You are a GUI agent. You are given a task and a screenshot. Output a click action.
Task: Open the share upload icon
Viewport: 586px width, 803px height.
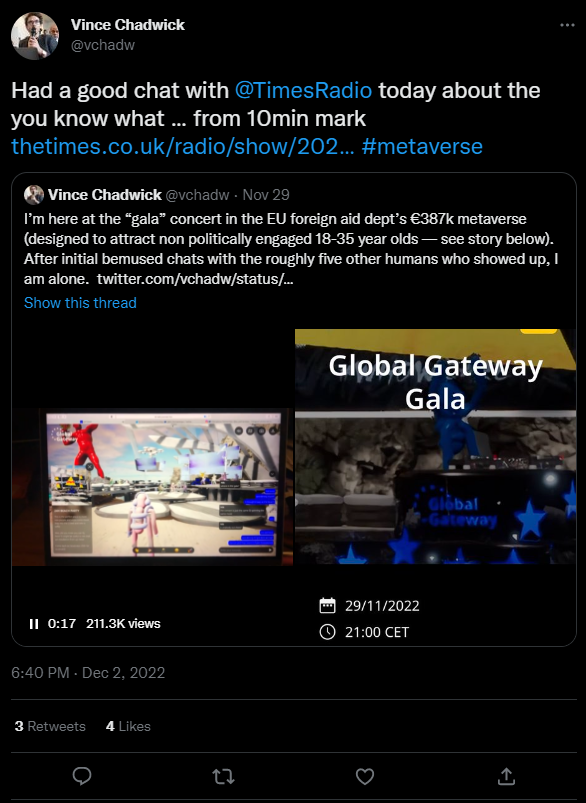click(x=506, y=776)
